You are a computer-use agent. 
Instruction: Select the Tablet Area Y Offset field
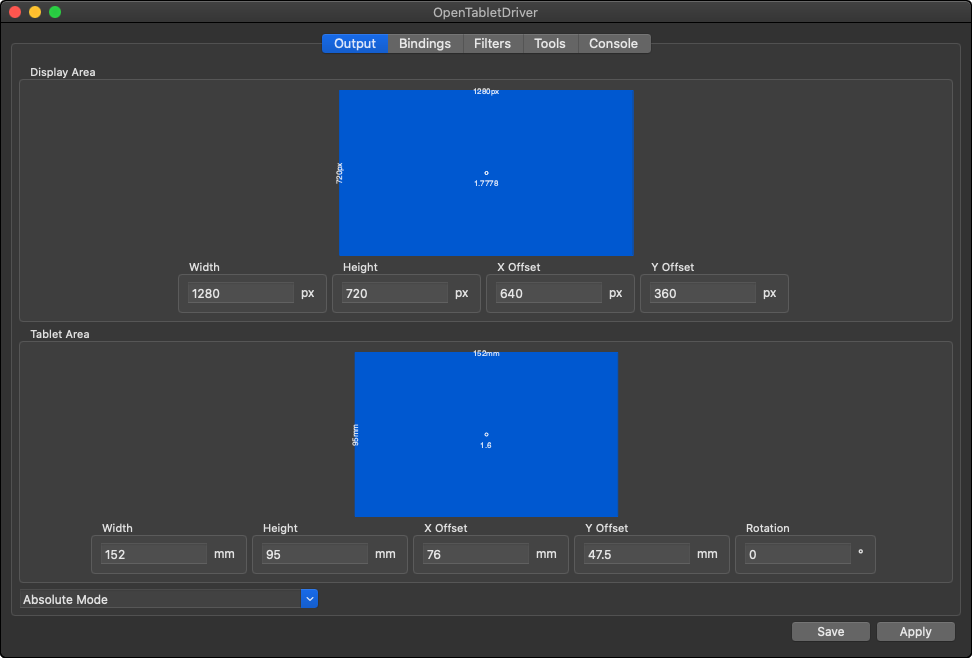[x=637, y=554]
